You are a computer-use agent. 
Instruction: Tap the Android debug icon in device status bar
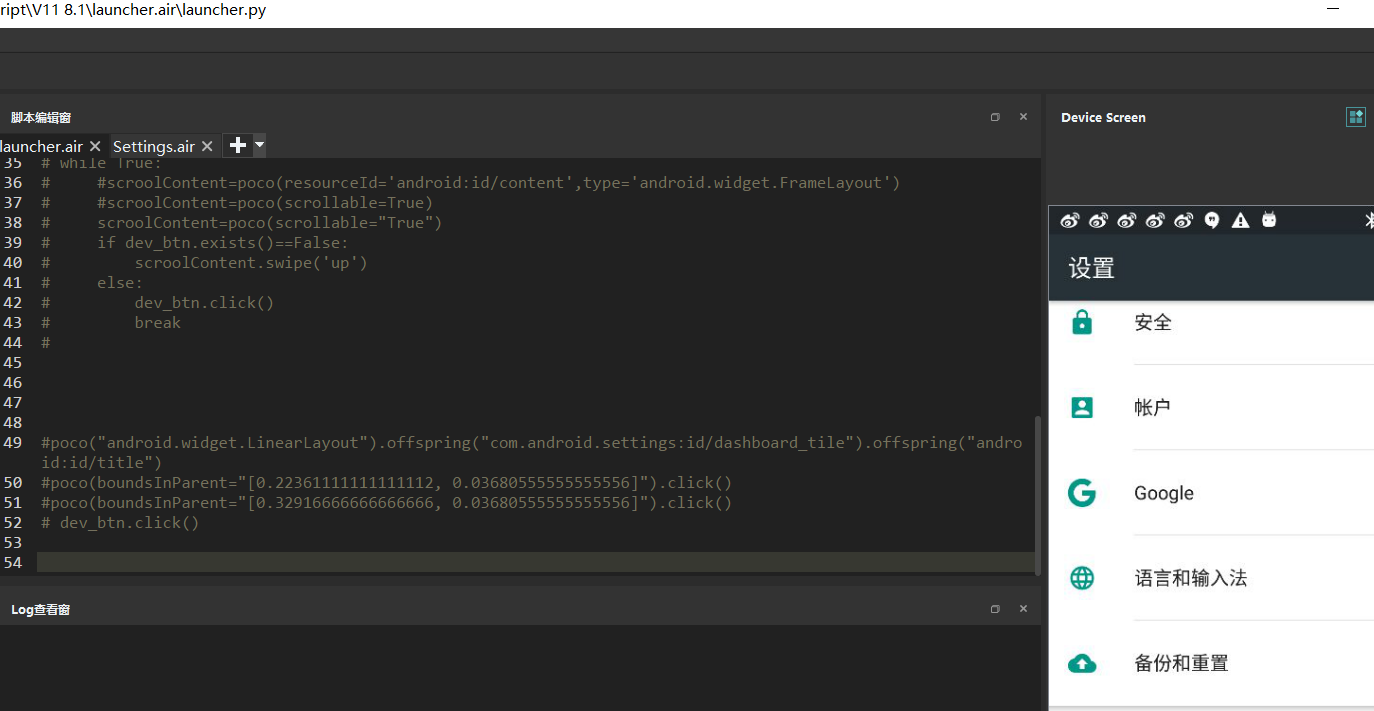1269,220
